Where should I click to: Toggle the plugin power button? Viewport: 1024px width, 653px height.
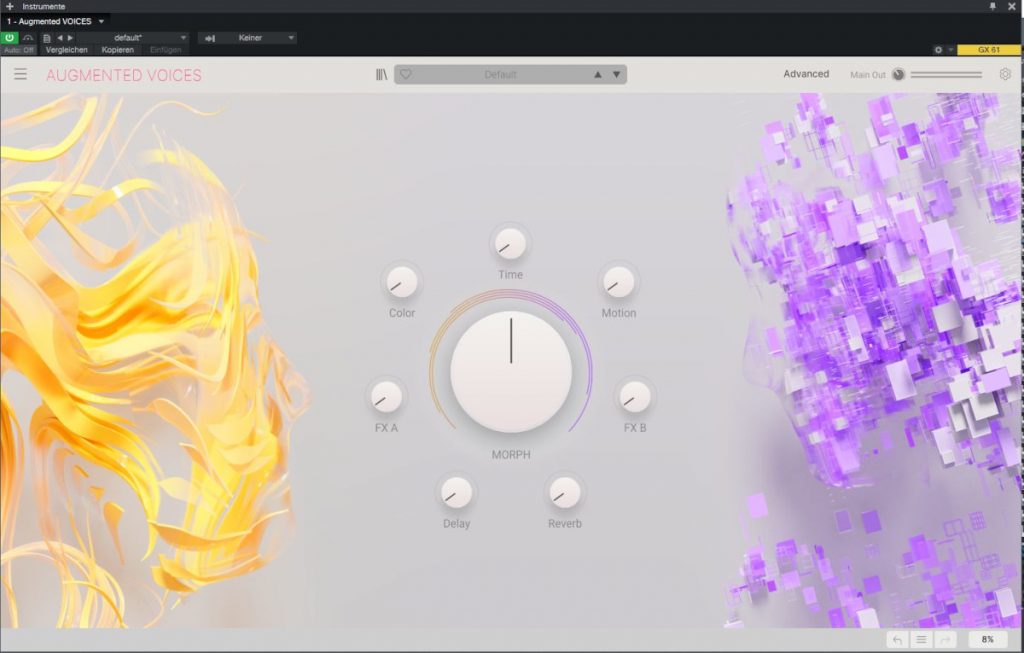point(9,38)
